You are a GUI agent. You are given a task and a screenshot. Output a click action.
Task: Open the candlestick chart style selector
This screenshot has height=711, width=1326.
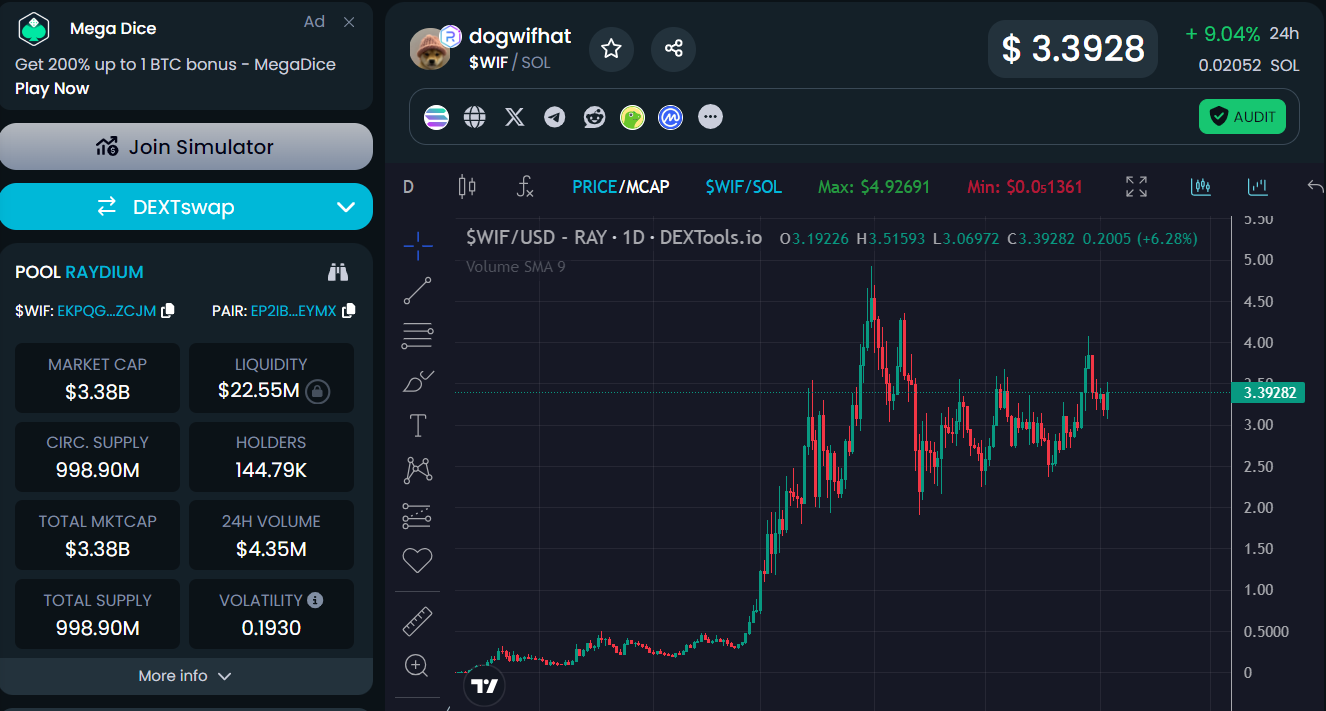tap(467, 186)
